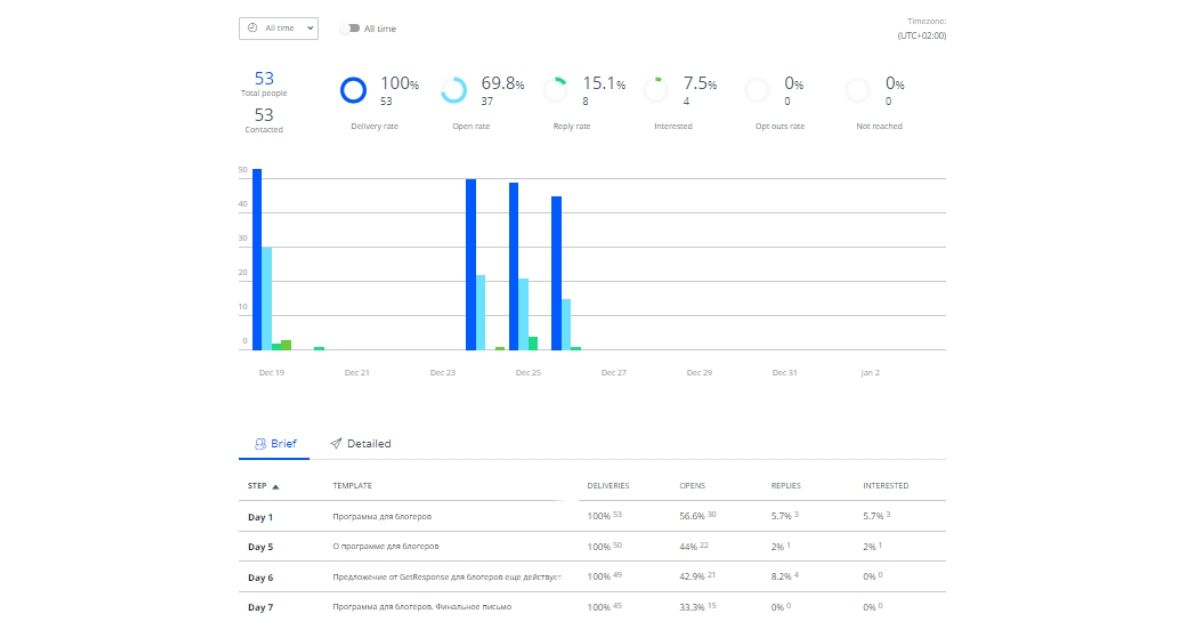Click the Not reached ring icon

(x=858, y=91)
